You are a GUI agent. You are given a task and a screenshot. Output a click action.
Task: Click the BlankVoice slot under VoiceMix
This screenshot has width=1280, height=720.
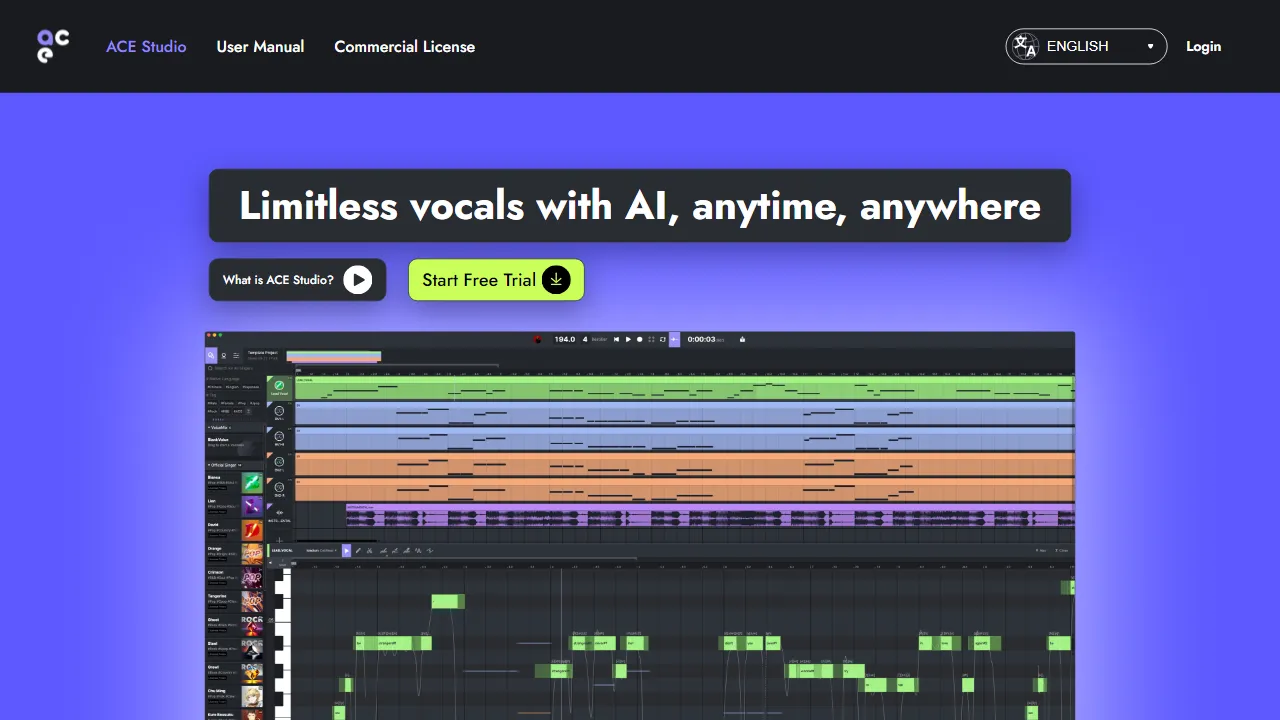234,445
